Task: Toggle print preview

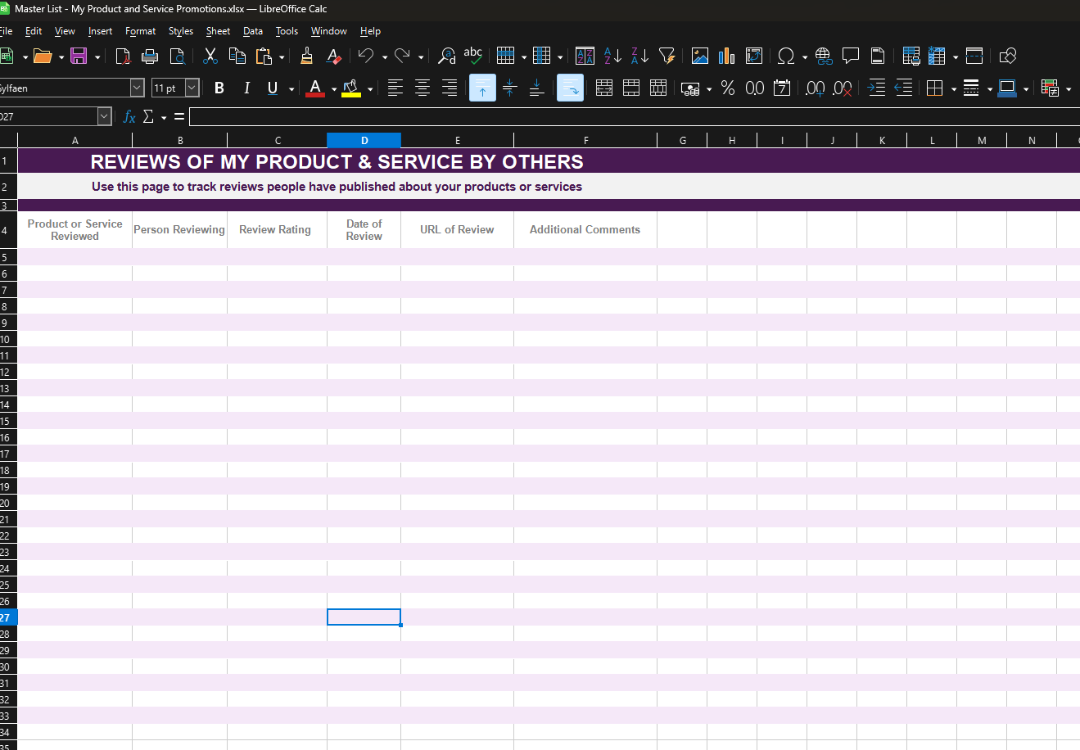Action: tap(177, 56)
